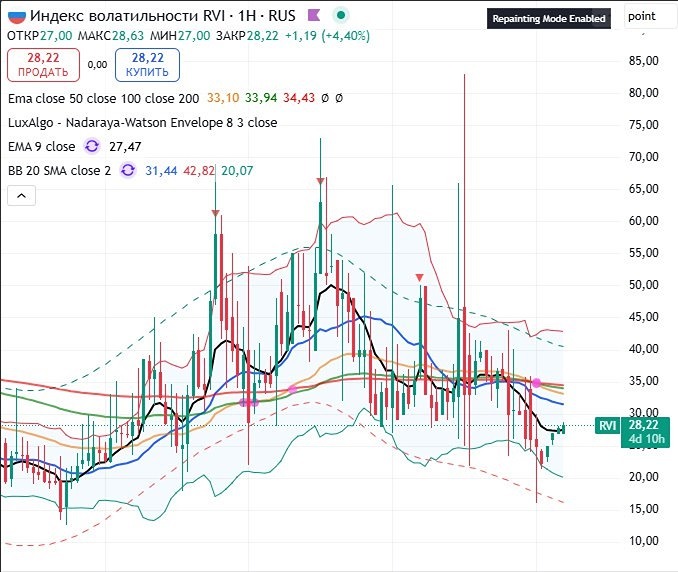The image size is (678, 572).
Task: Click the 10,00 price axis label
Action: [643, 540]
